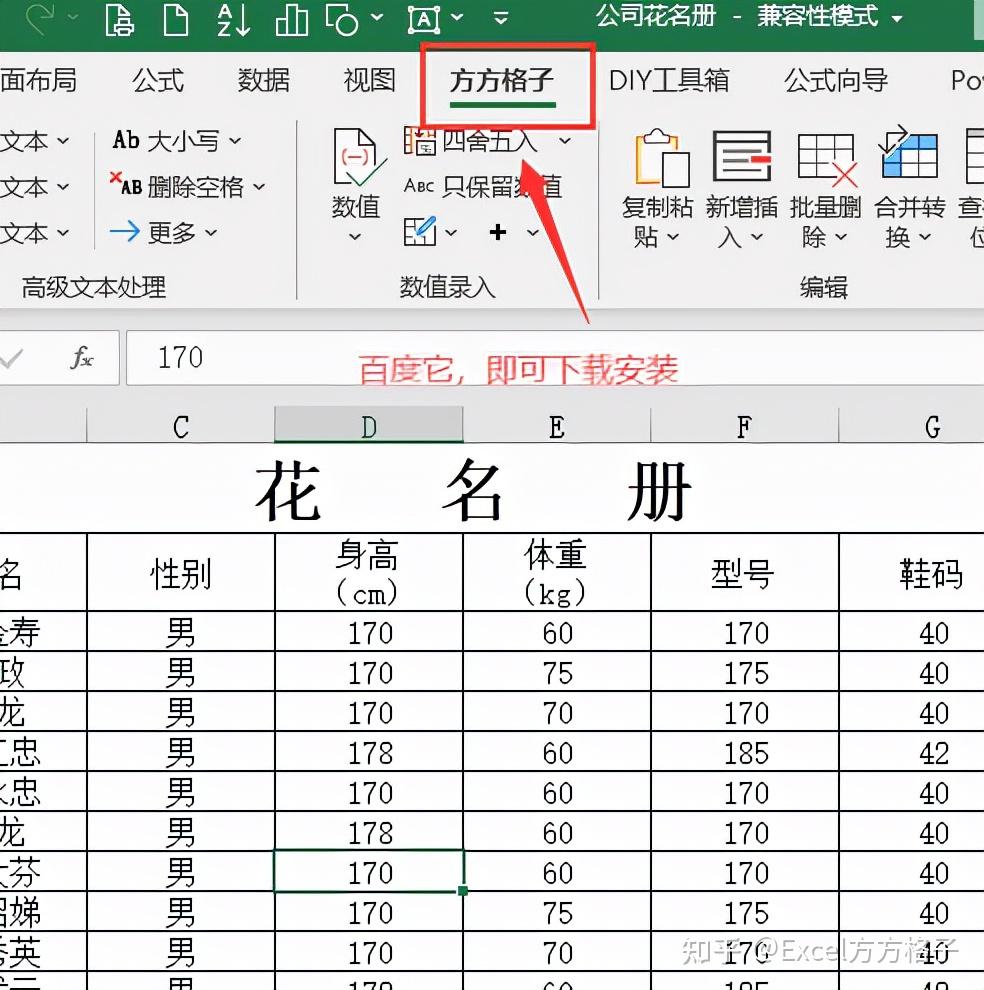Click the 删除空格 remove spaces button

(x=188, y=186)
